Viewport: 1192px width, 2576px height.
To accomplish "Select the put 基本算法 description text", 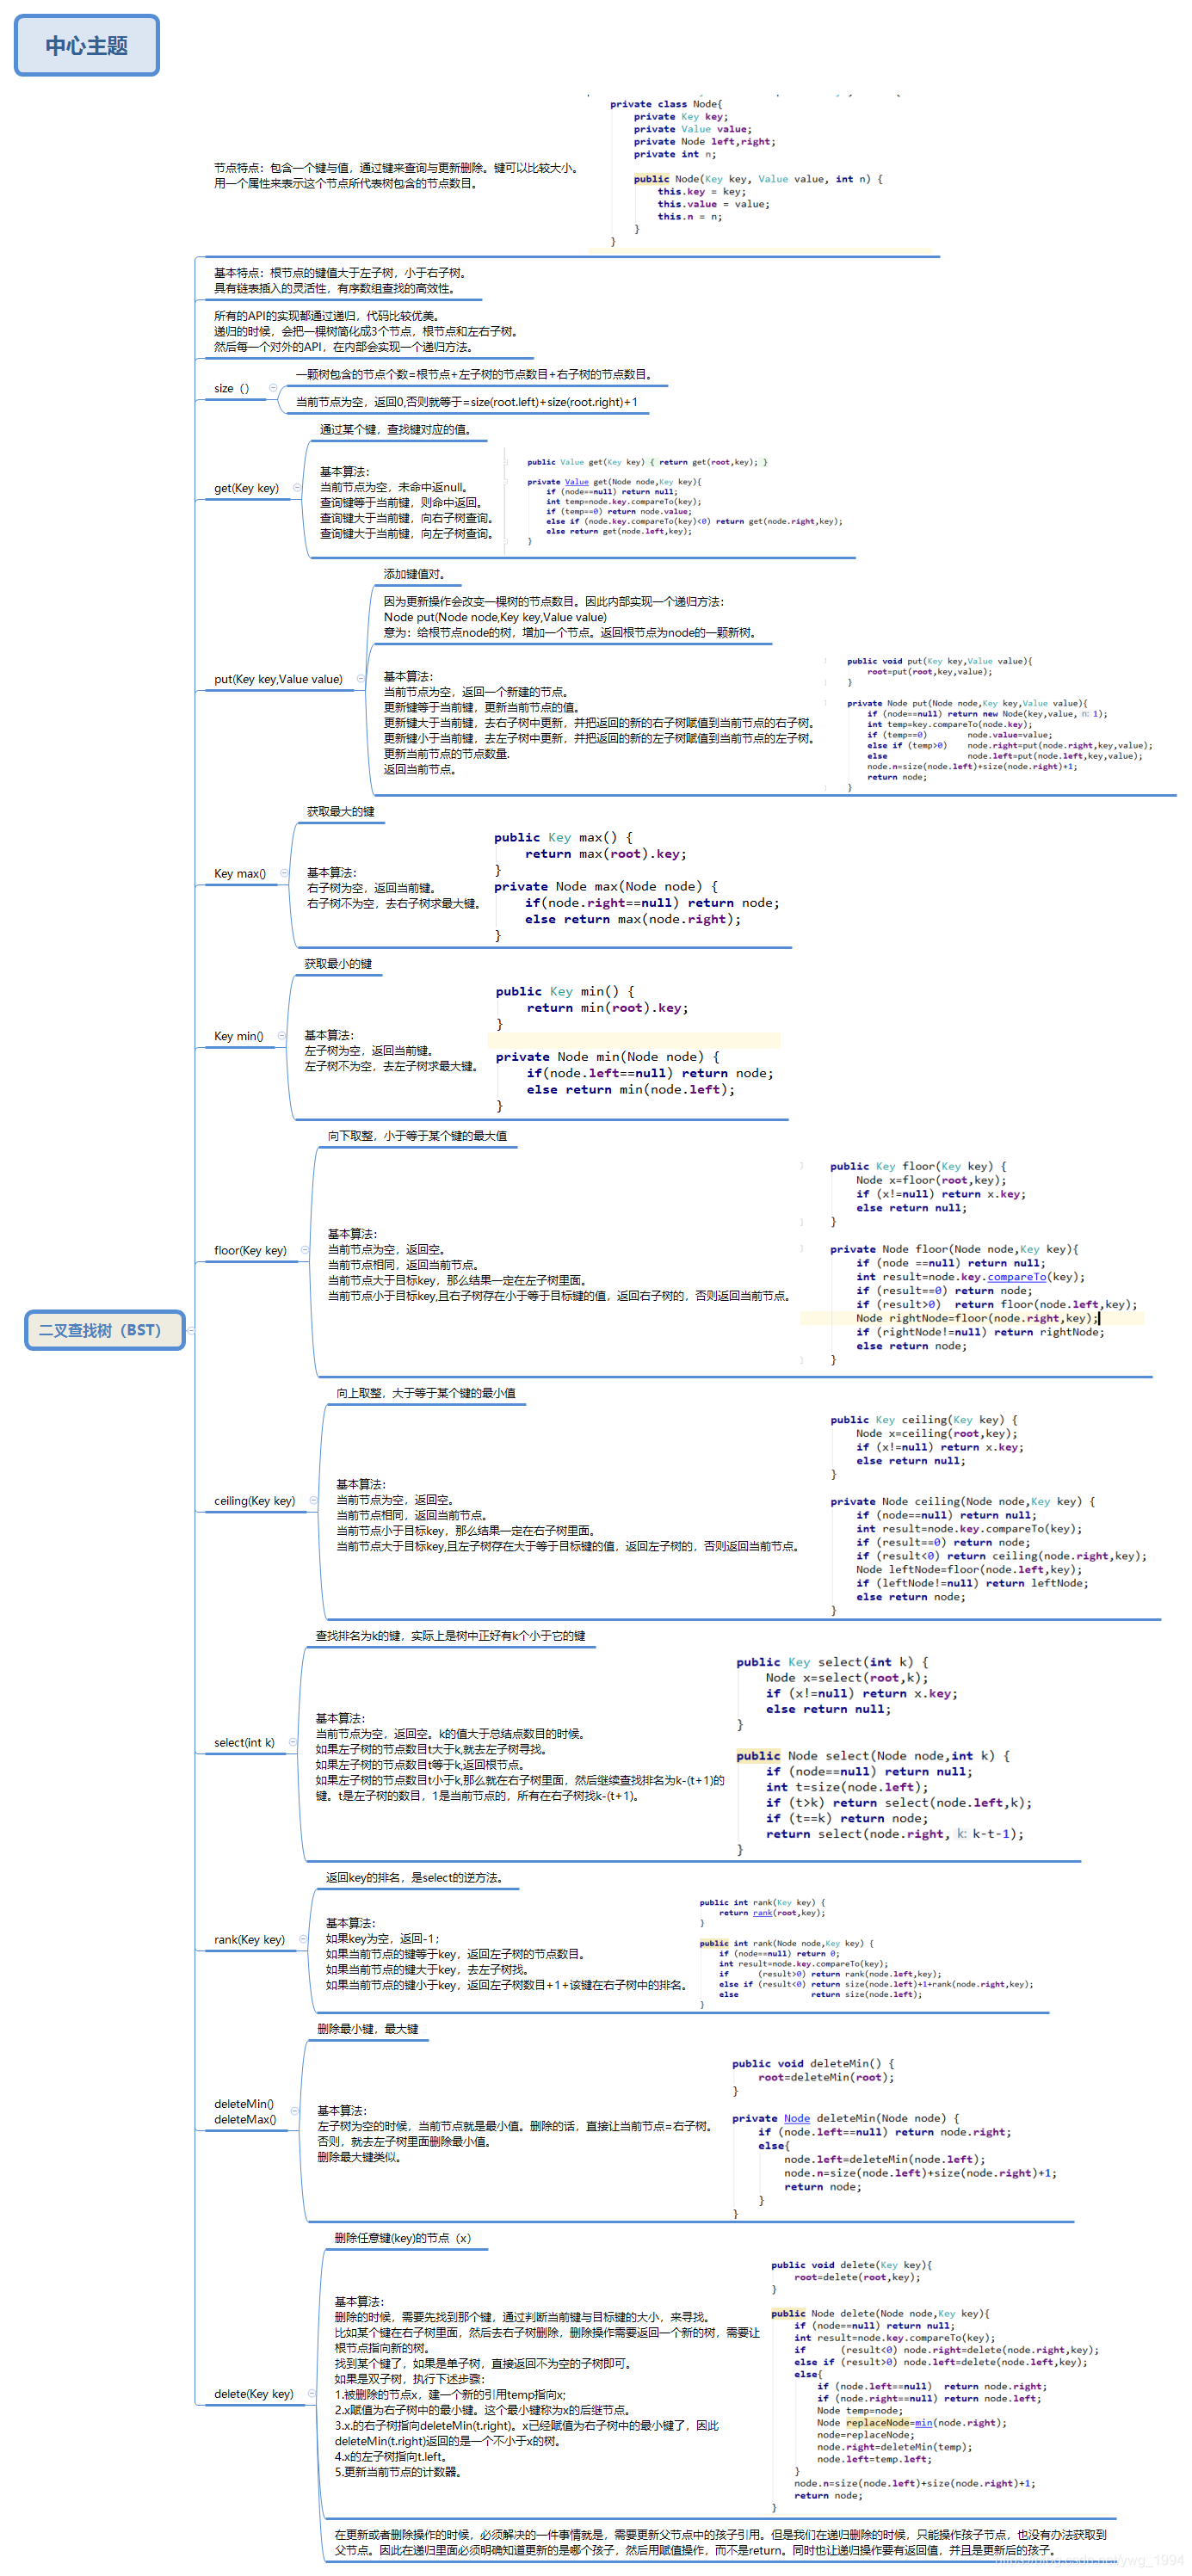I will pos(600,723).
